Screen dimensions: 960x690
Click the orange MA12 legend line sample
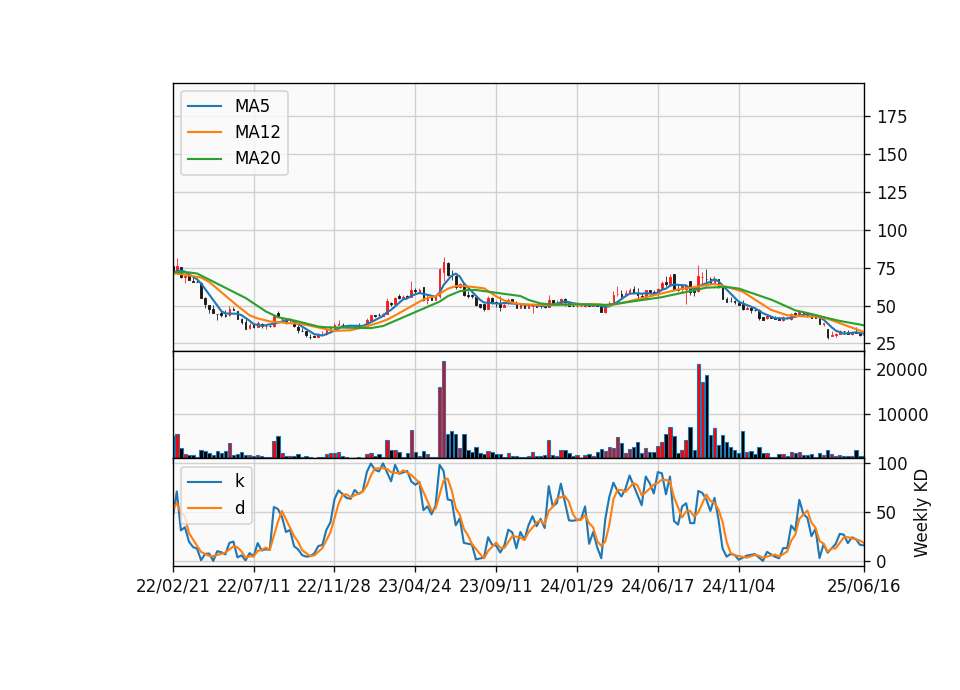click(x=204, y=132)
